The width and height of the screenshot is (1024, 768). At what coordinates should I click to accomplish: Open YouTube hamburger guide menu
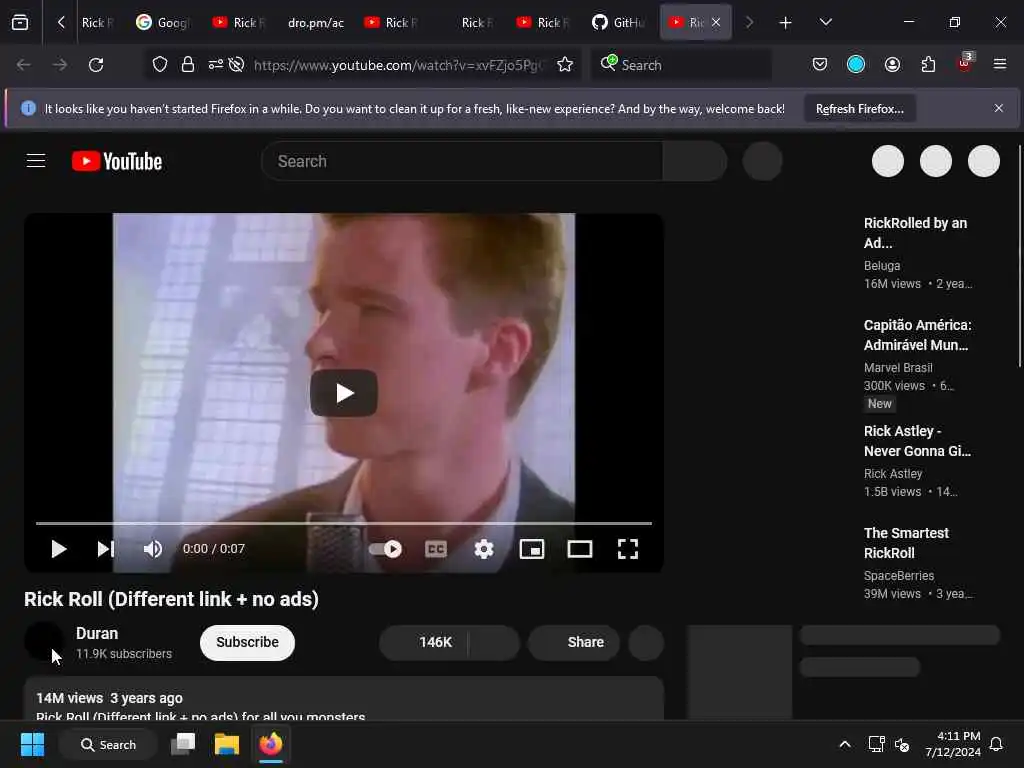[36, 161]
